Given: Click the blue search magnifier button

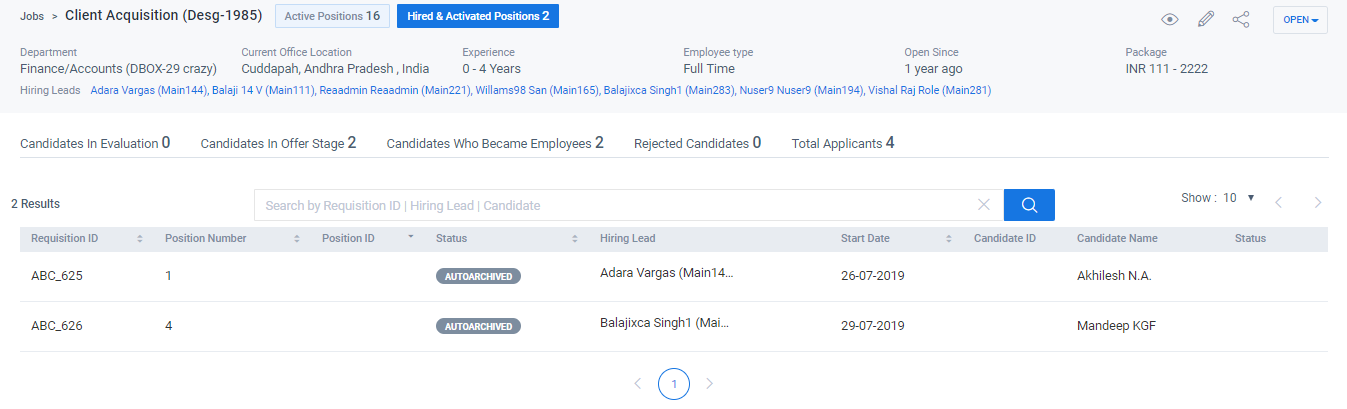Looking at the screenshot, I should click(x=1029, y=205).
